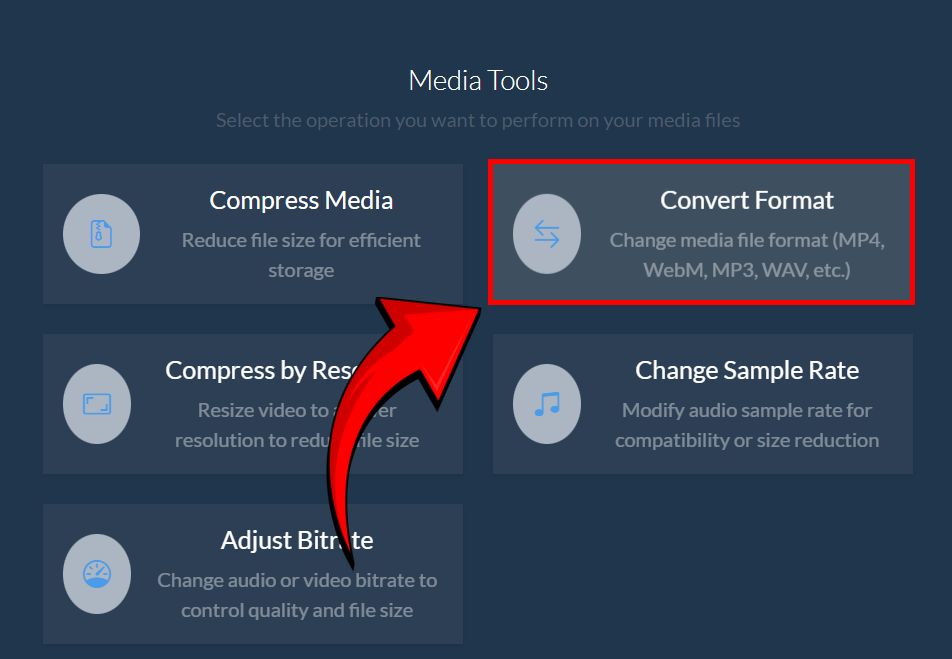Click the Convert Format description text
Screen dimensions: 952x659
pyautogui.click(x=747, y=254)
